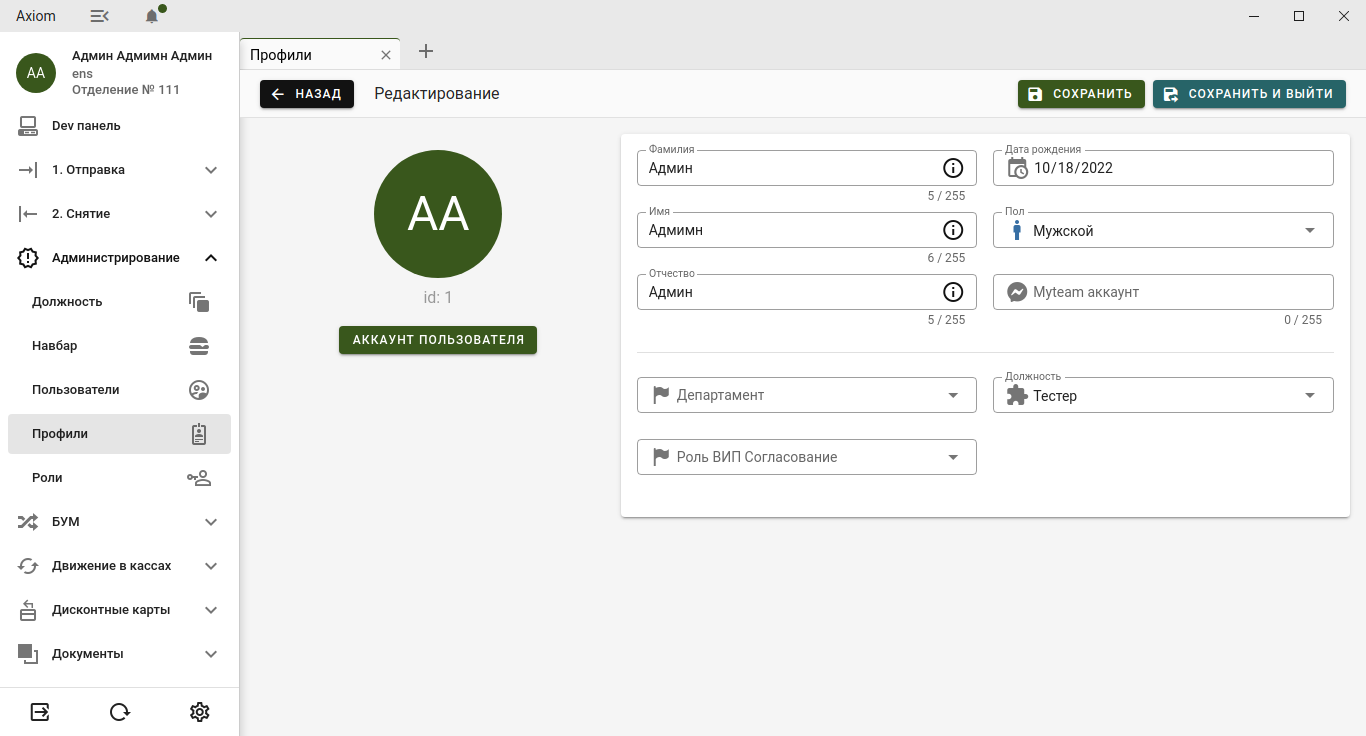Click Документы icon in sidebar
Viewport: 1366px width, 736px height.
pos(28,654)
